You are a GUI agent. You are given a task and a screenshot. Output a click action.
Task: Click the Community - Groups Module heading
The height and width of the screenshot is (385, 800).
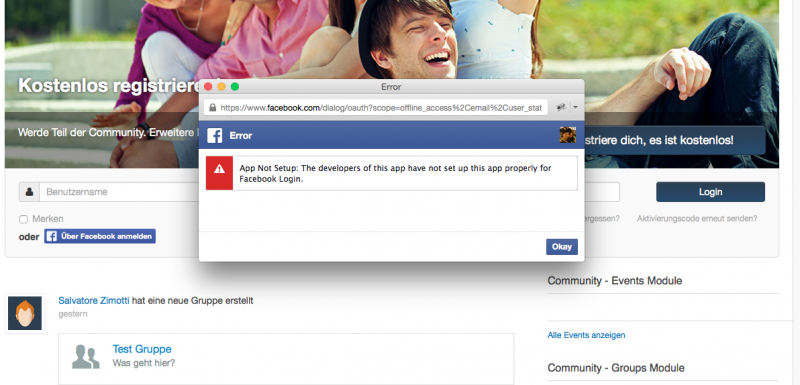tap(616, 368)
